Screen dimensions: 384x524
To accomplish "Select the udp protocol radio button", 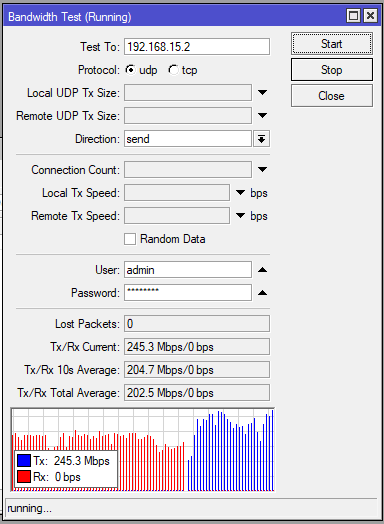I will pos(130,70).
